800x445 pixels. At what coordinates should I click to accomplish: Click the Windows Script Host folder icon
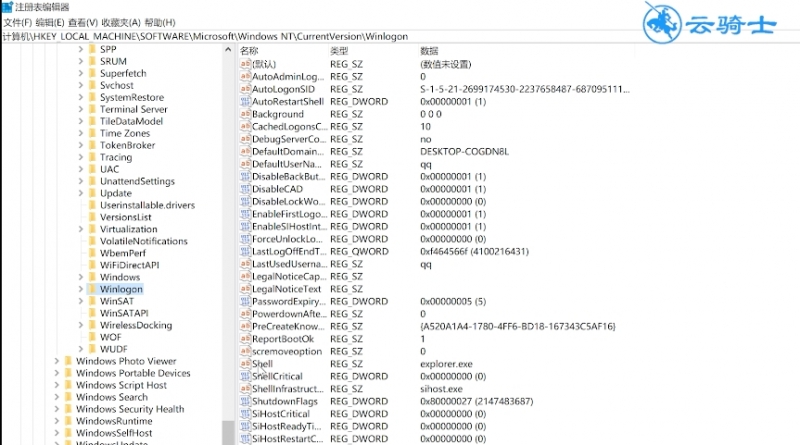[x=68, y=385]
